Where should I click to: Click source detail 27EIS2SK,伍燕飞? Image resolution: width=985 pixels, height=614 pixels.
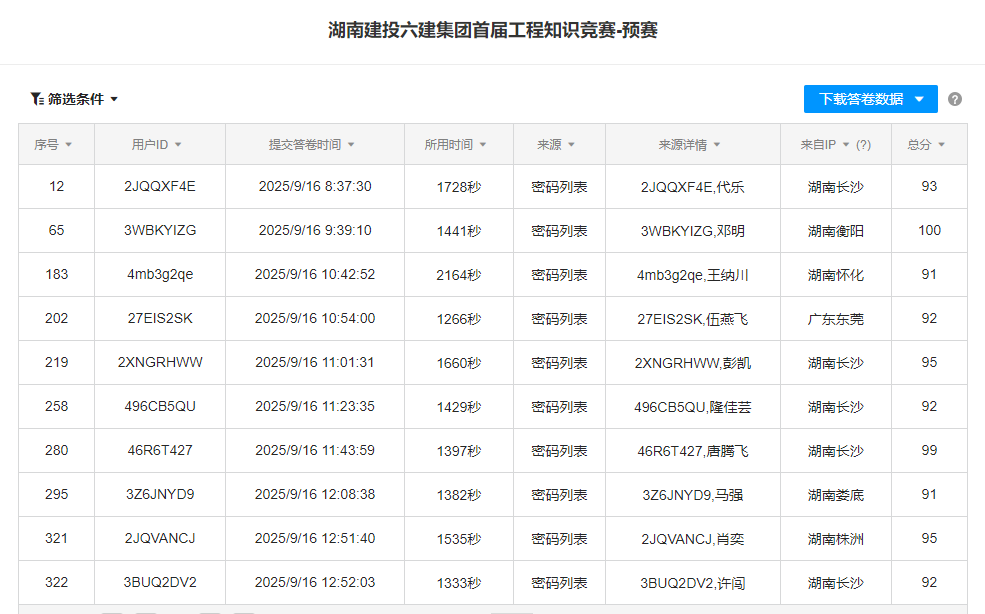click(x=692, y=319)
